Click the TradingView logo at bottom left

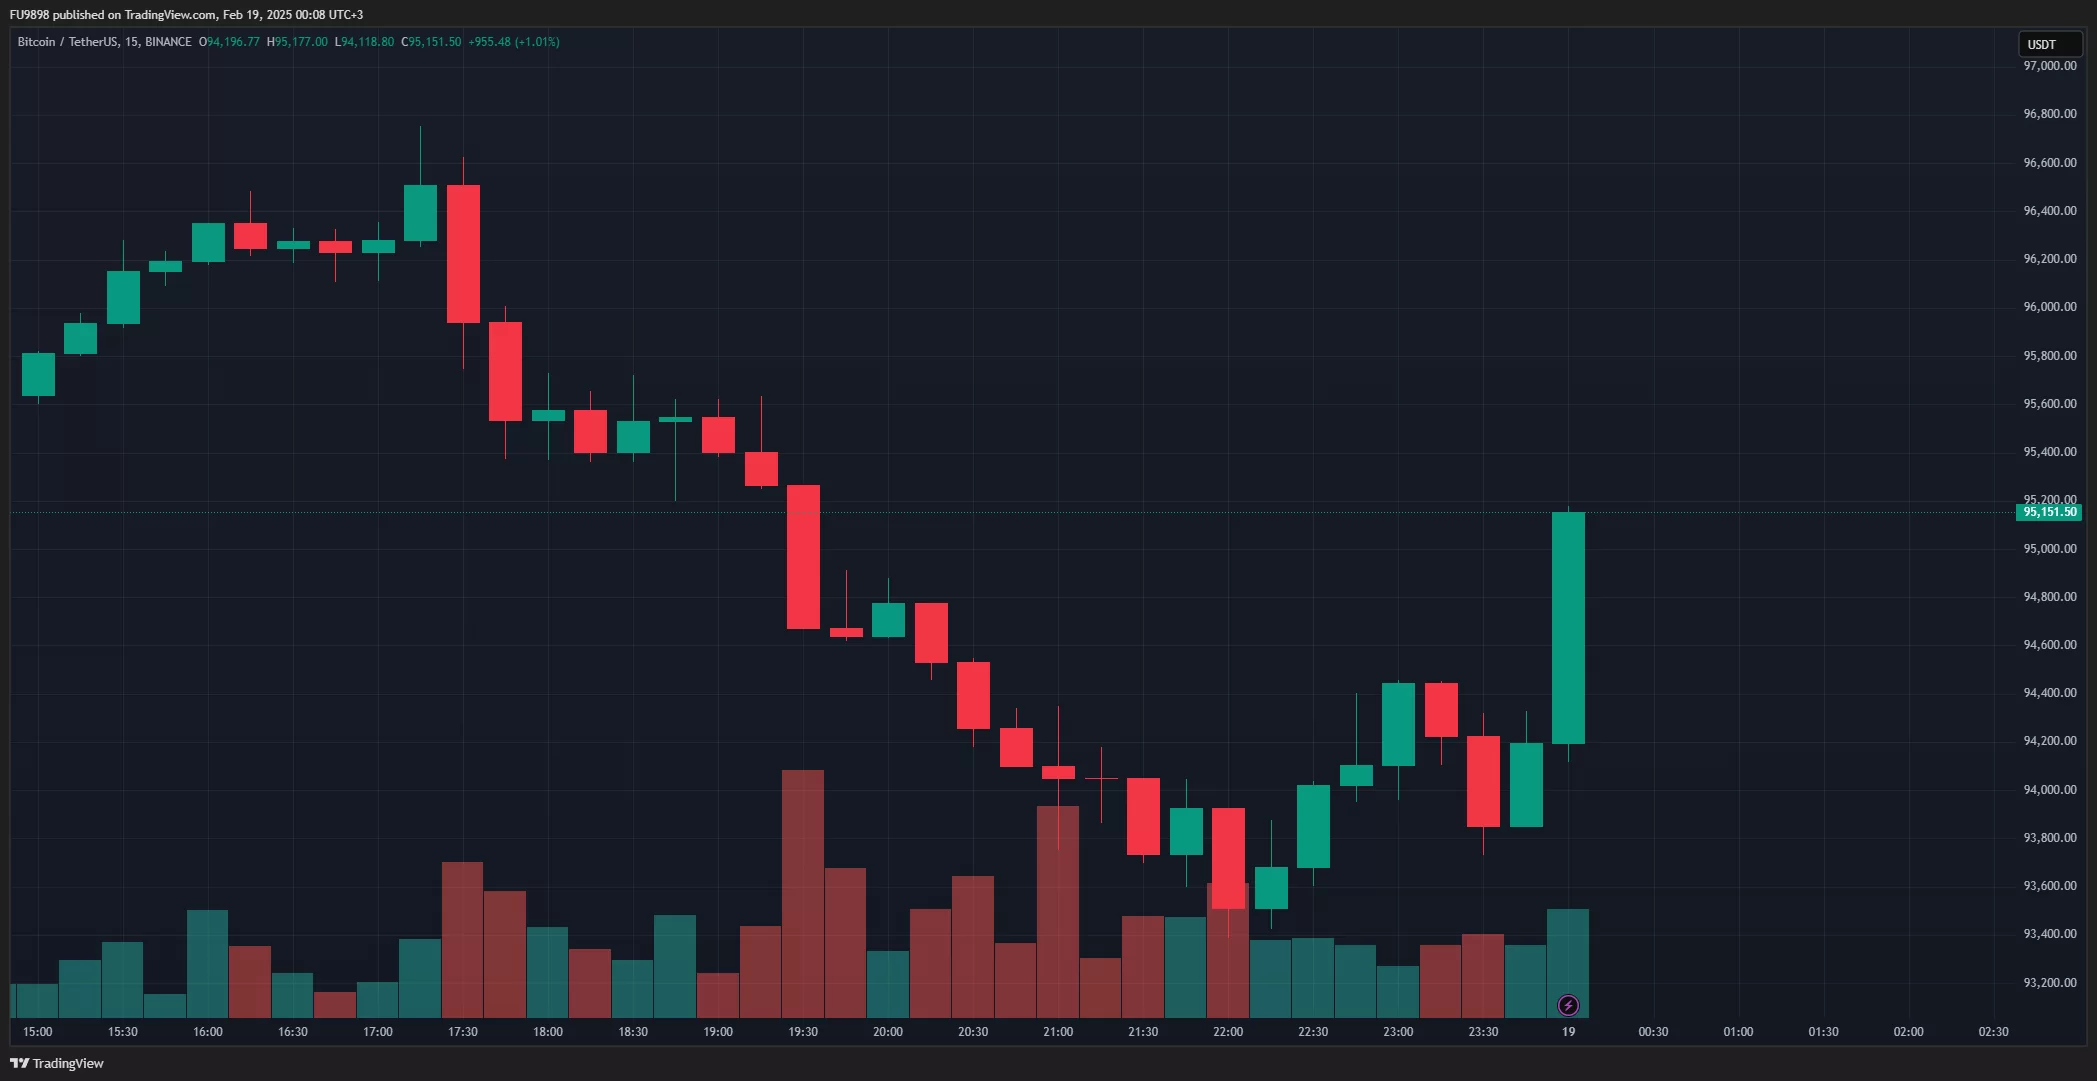pos(58,1063)
